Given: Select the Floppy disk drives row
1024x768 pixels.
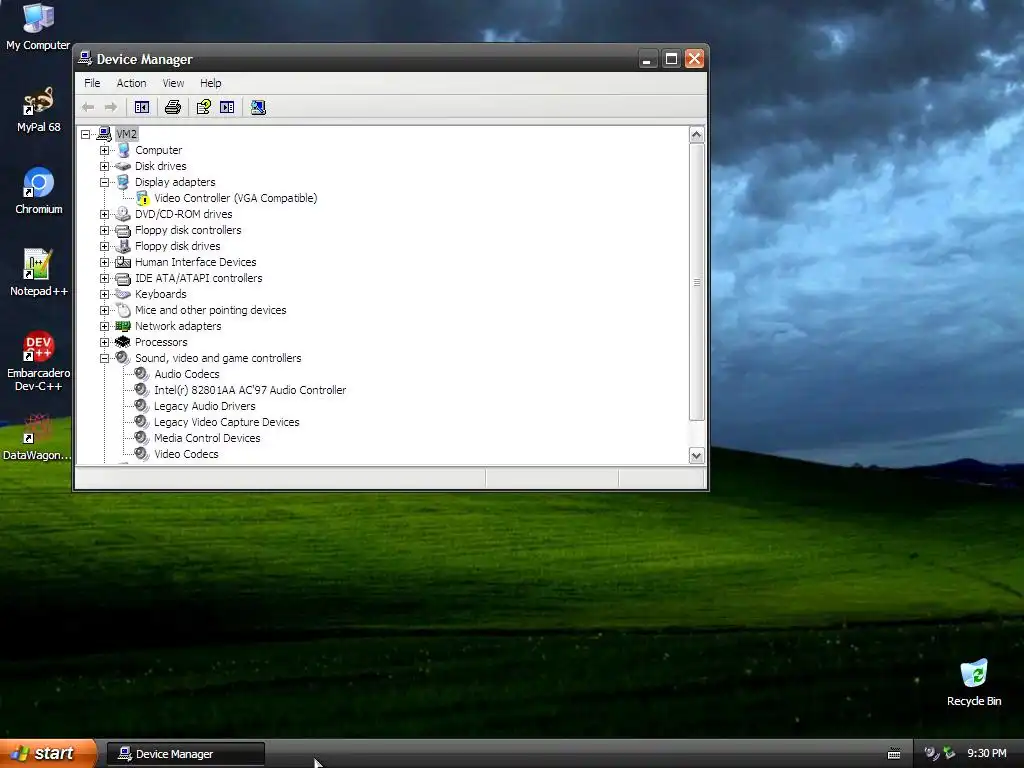Looking at the screenshot, I should (178, 246).
